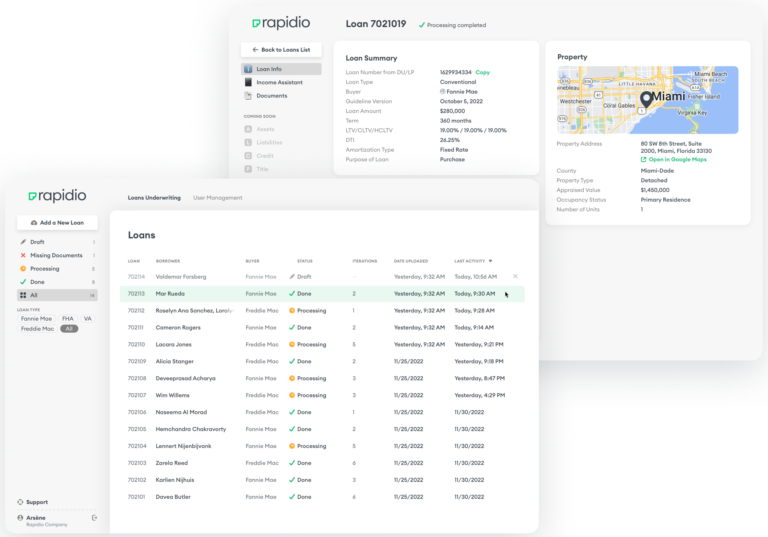Click Processing status icon for loan 702112
Screen dimensions: 768x537
[292, 311]
